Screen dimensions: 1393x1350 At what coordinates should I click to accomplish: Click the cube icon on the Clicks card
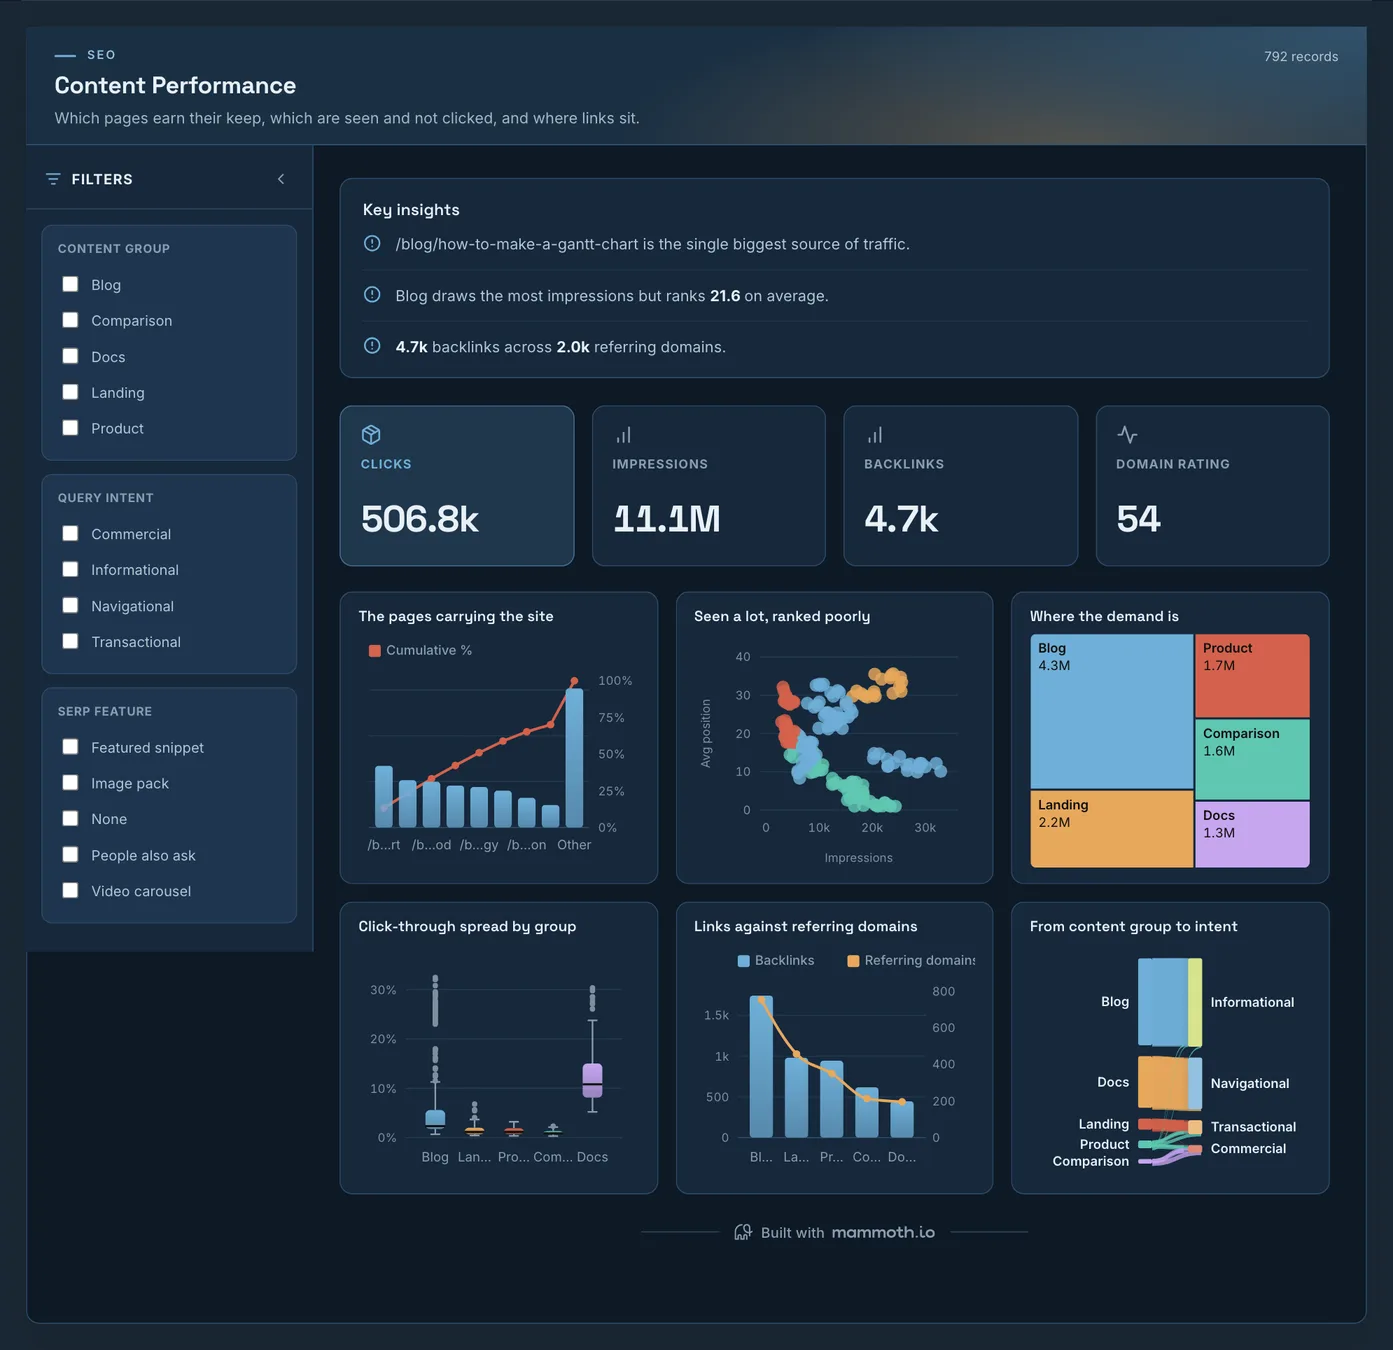(371, 435)
